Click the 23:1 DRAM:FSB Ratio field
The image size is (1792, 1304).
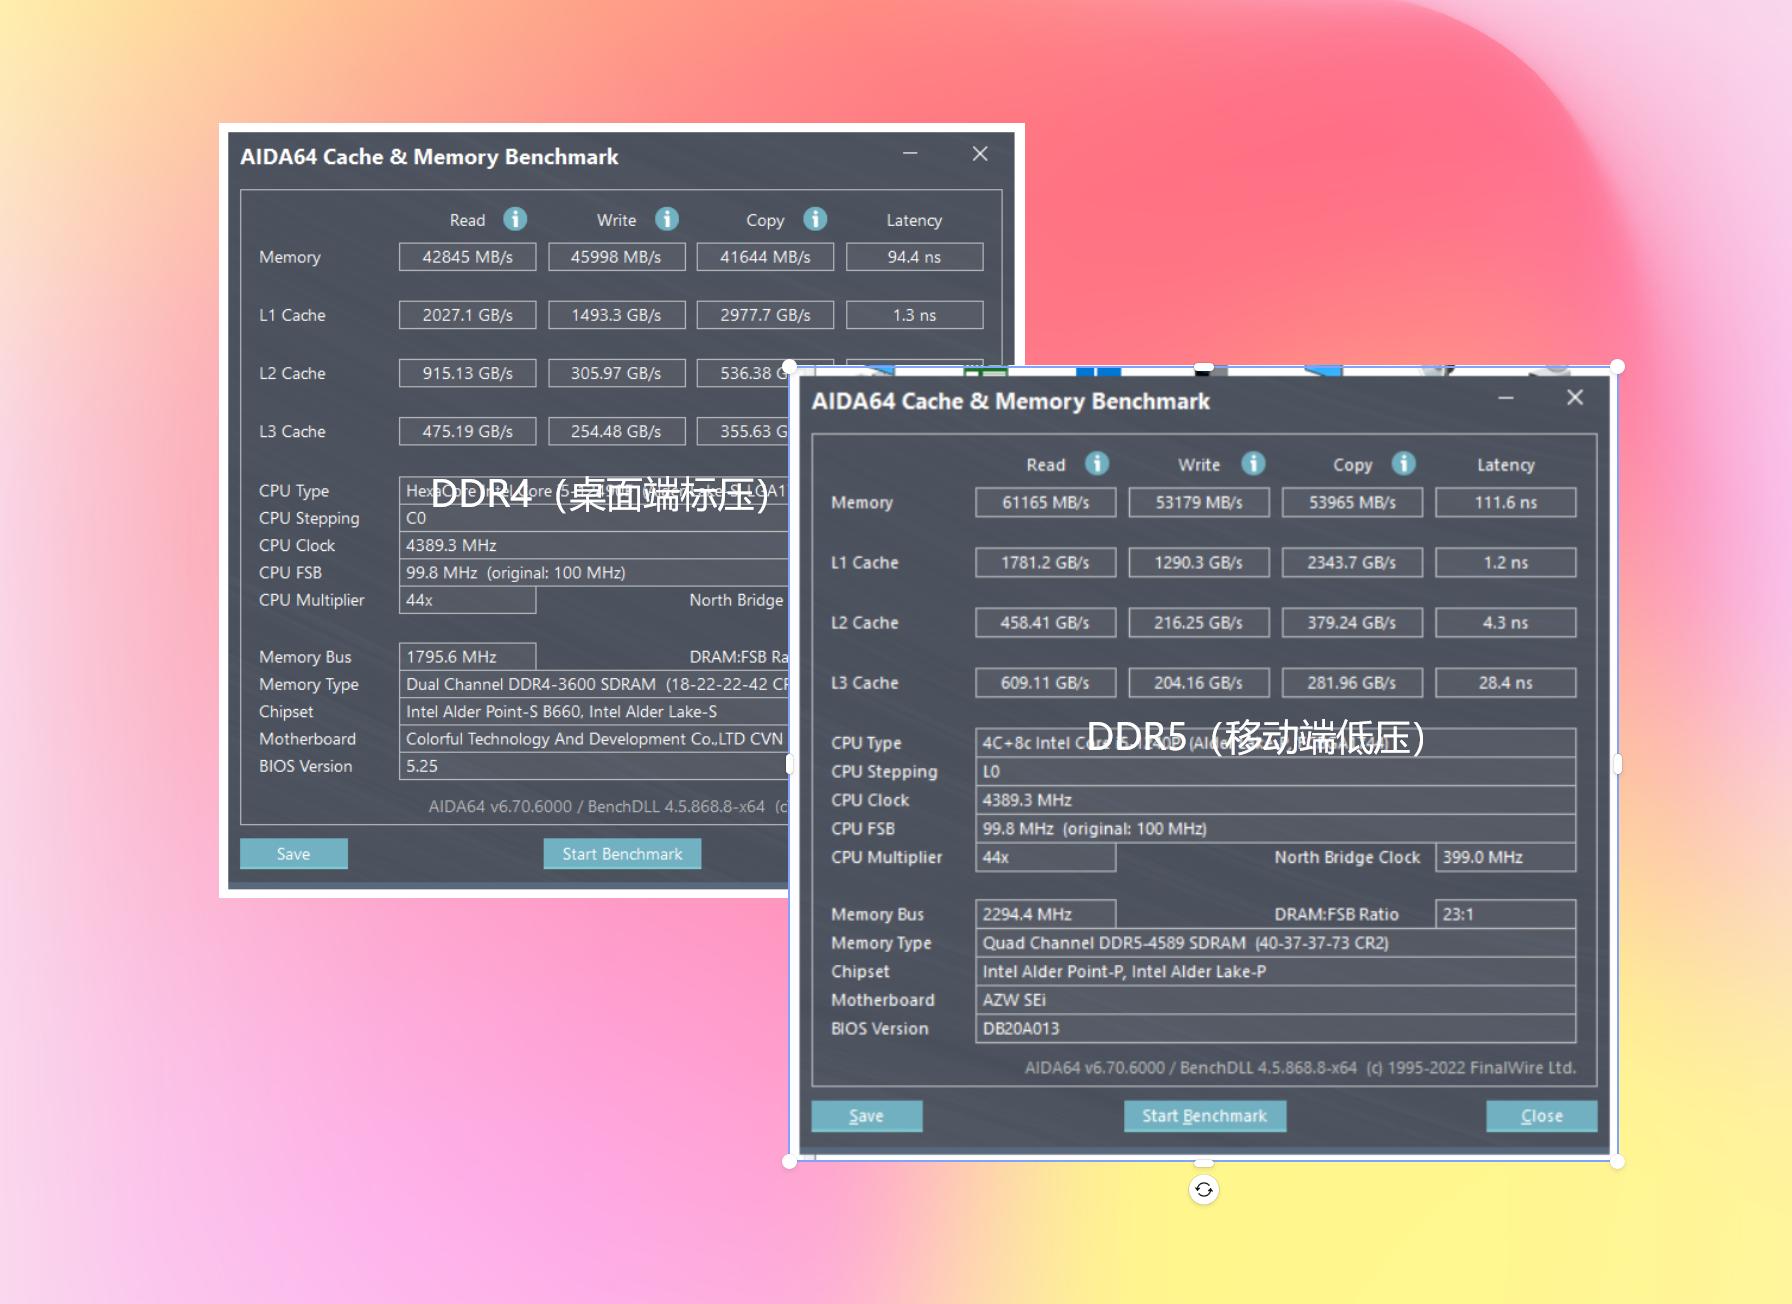coord(1505,914)
